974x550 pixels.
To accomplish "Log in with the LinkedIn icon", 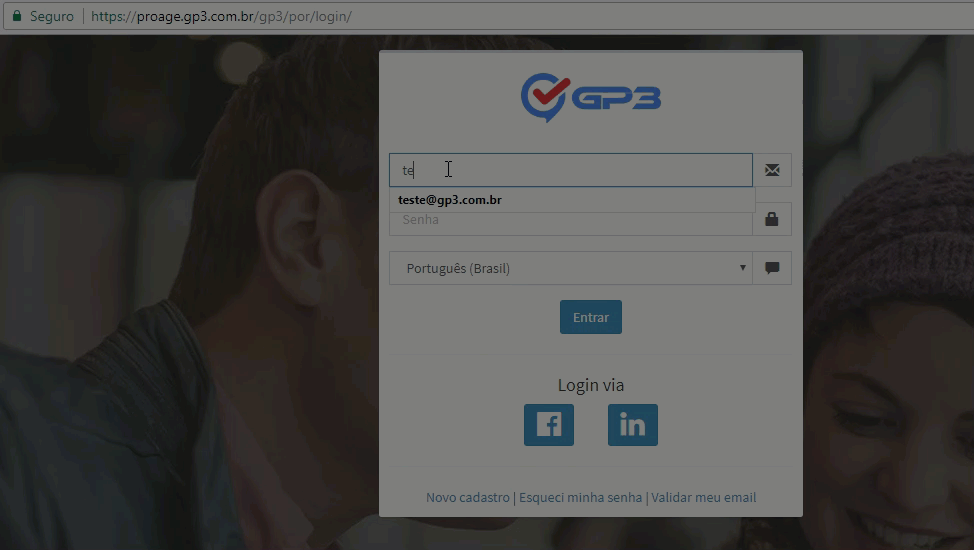I will [x=632, y=425].
